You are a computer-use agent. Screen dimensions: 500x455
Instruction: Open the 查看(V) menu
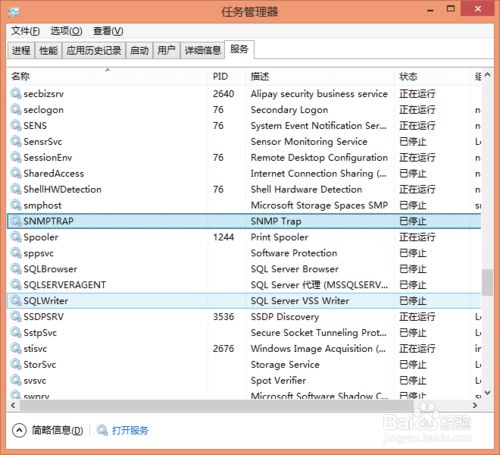point(108,31)
